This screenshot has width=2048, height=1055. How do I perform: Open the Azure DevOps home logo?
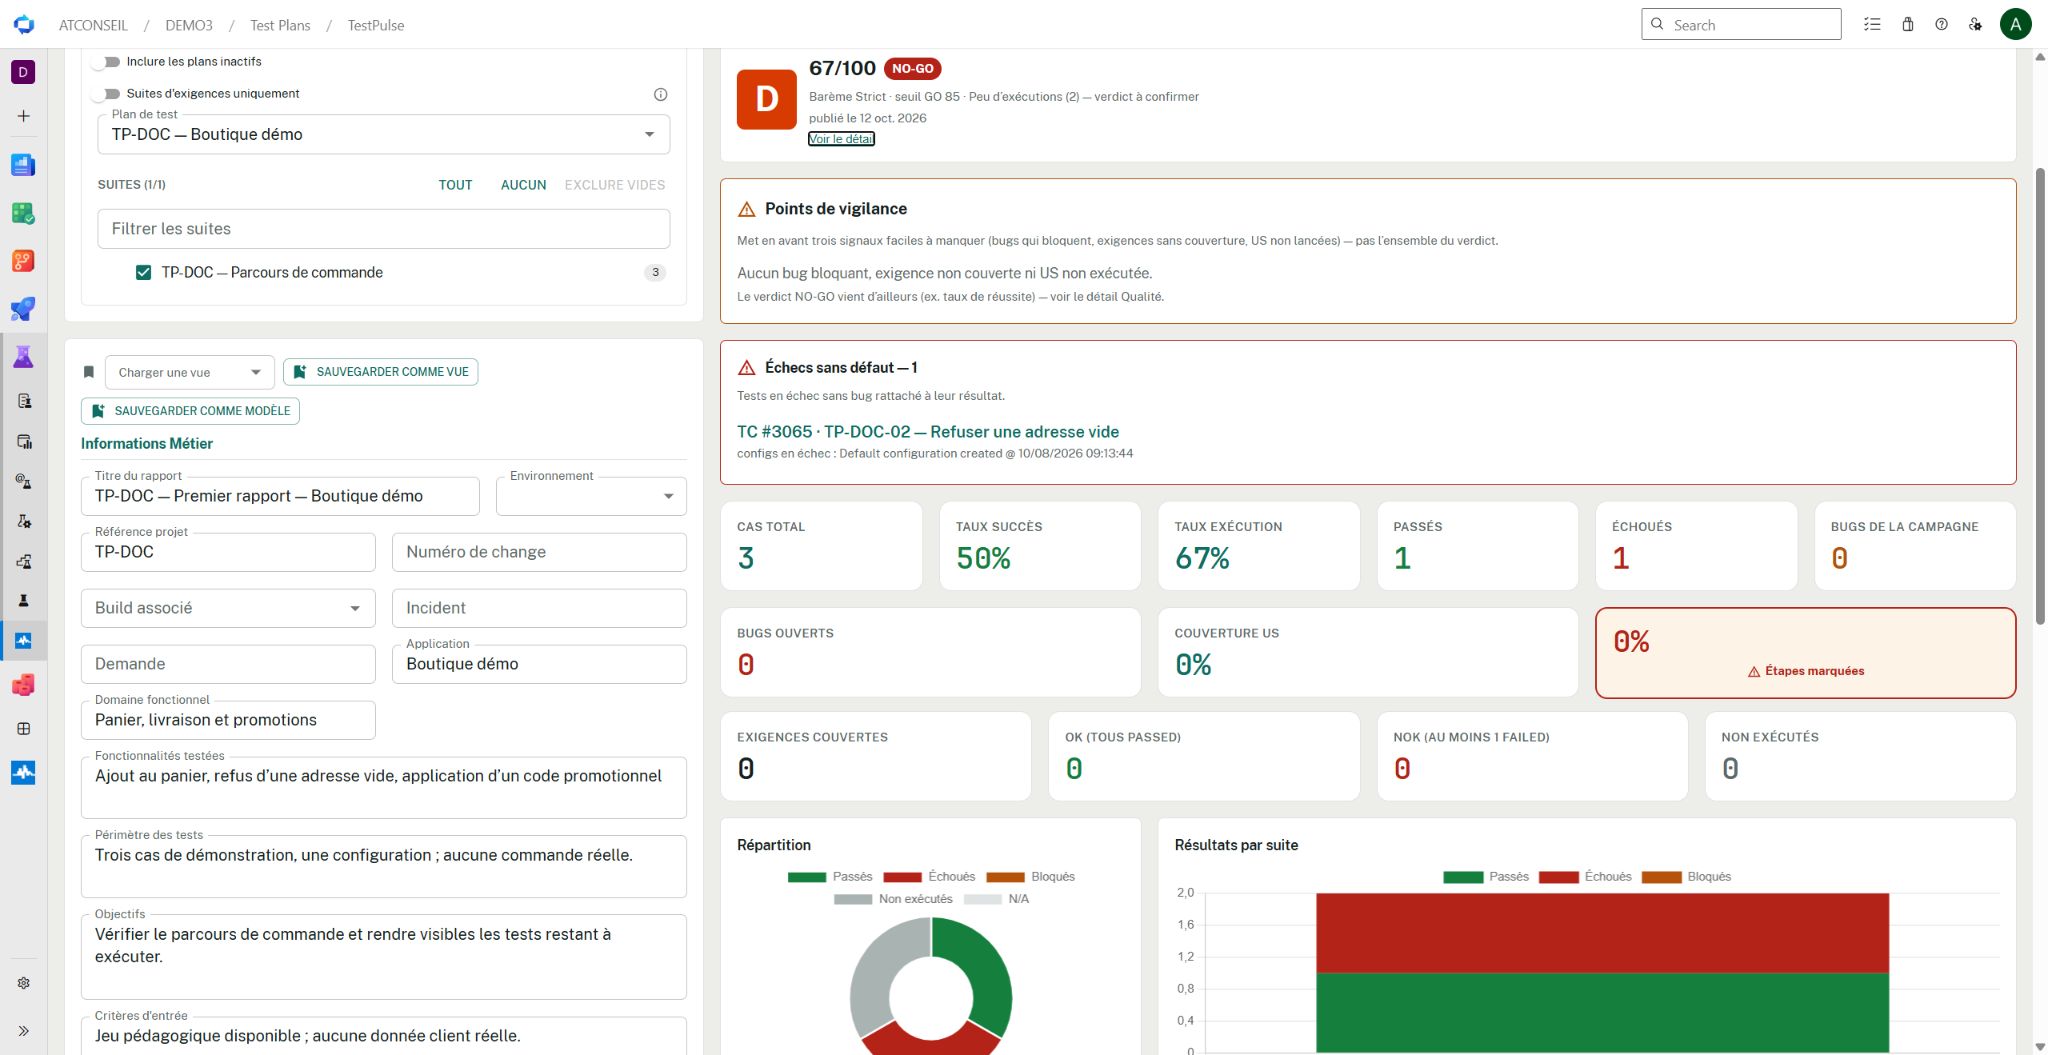[24, 25]
